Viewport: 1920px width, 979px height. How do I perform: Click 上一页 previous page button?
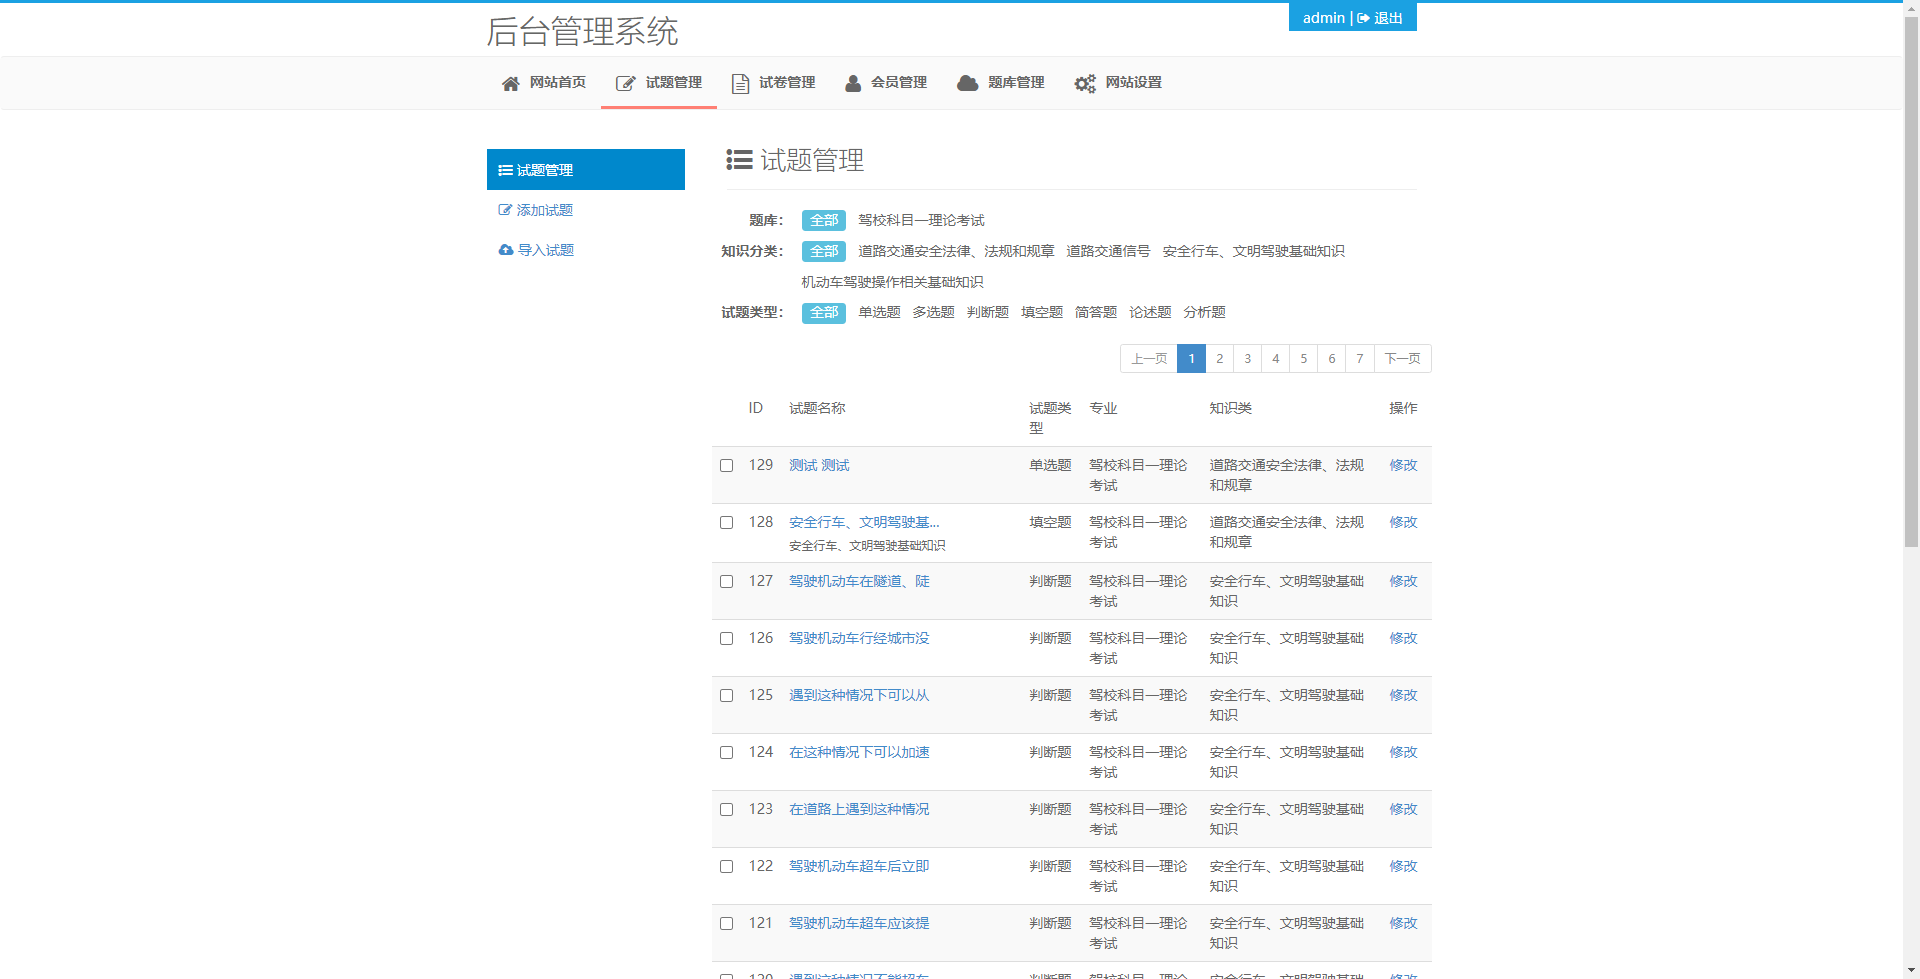(1149, 358)
